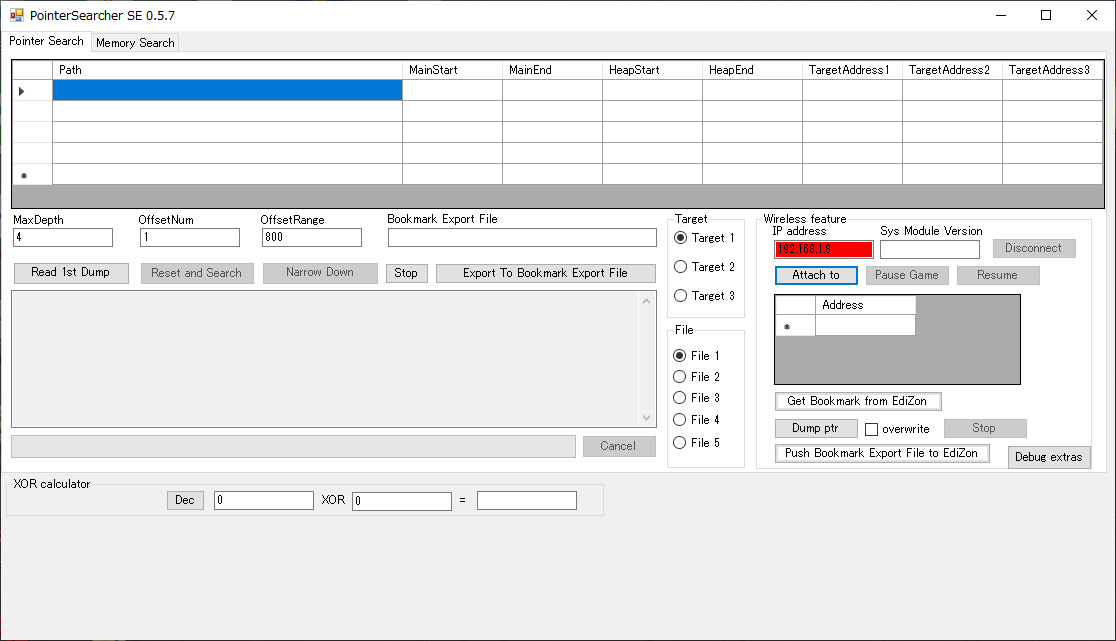This screenshot has height=641, width=1116.
Task: Click the log box scroll up arrow
Action: pos(646,302)
